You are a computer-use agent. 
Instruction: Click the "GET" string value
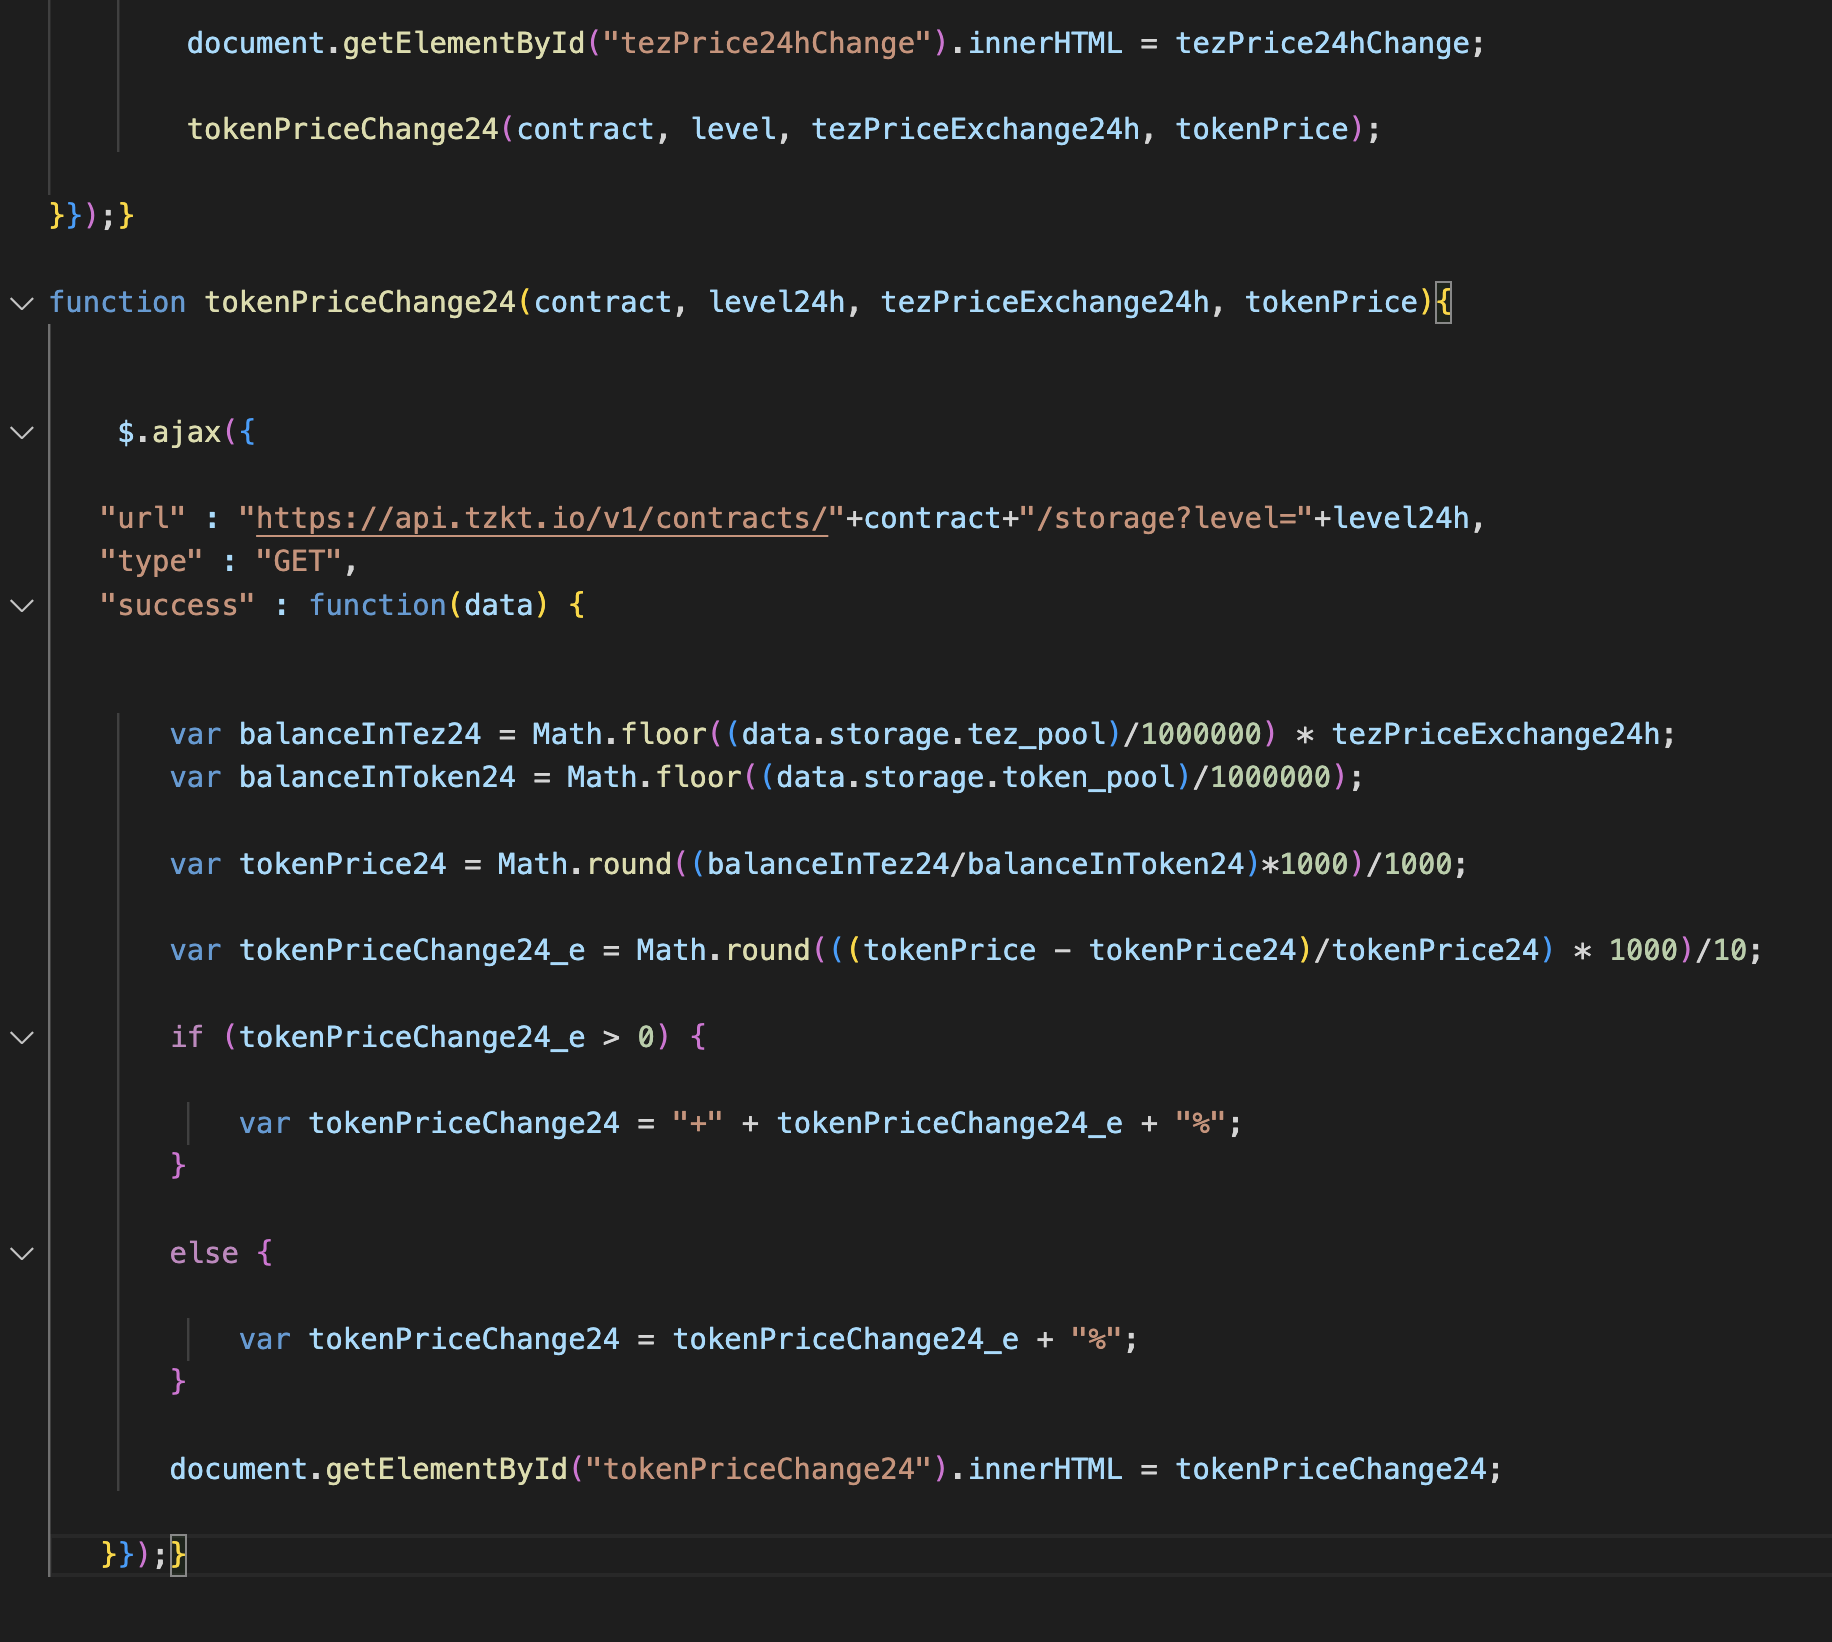(x=298, y=562)
